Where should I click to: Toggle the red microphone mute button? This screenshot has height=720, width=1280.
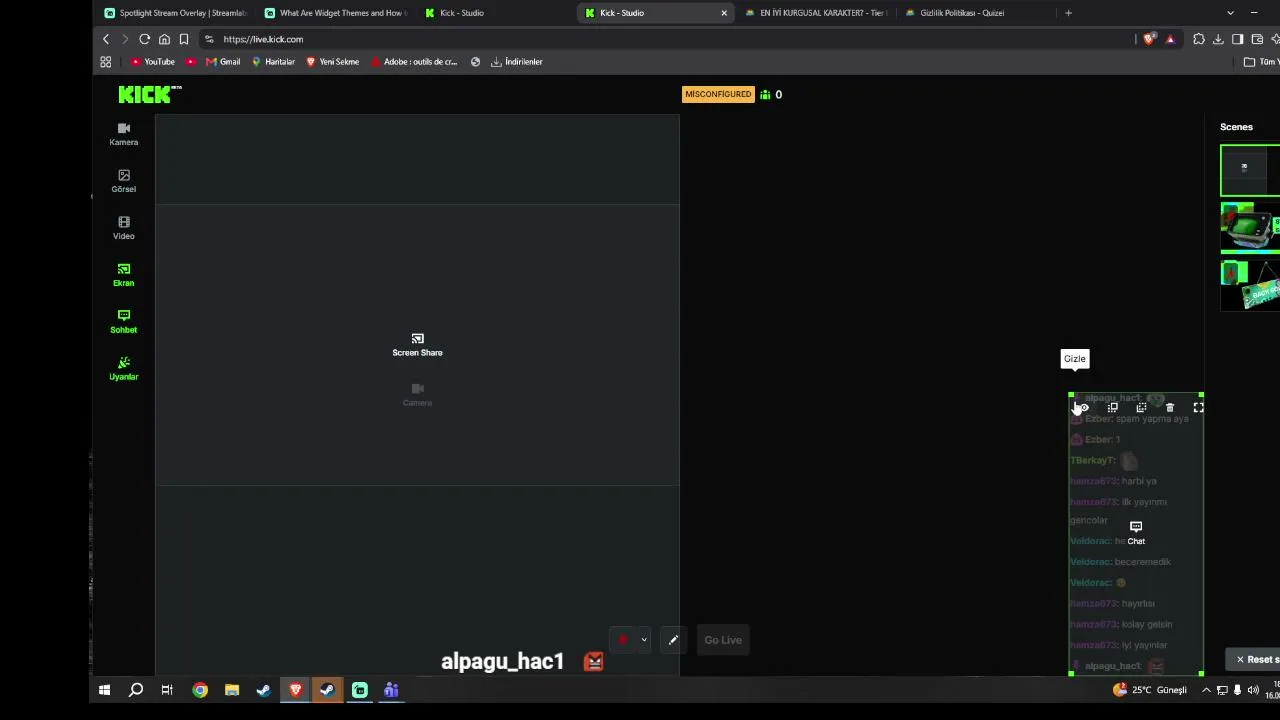pos(623,640)
